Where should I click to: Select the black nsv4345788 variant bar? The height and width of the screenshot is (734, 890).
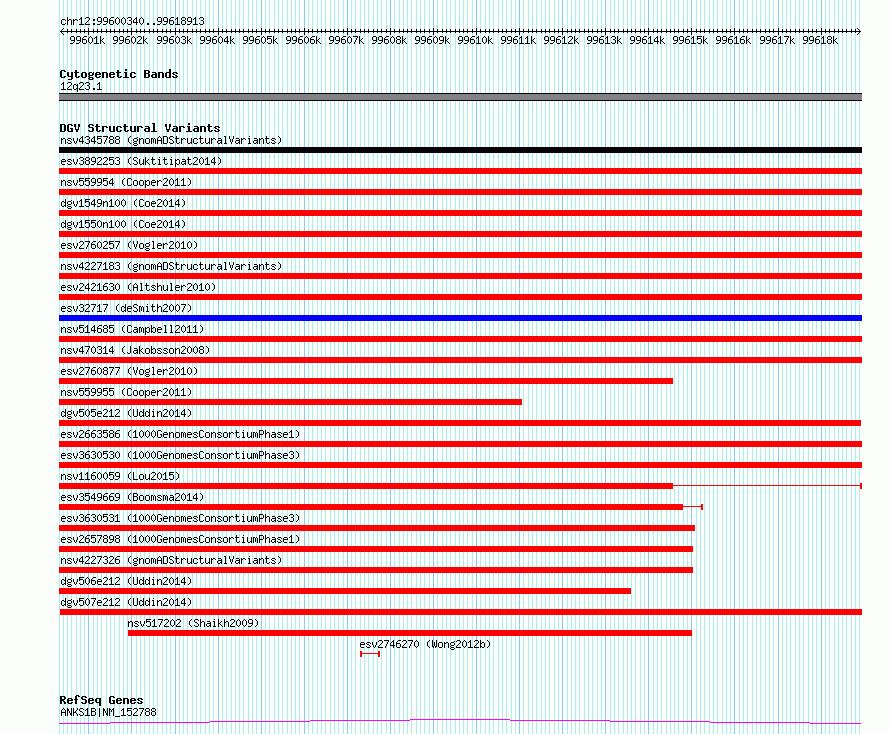coord(460,150)
